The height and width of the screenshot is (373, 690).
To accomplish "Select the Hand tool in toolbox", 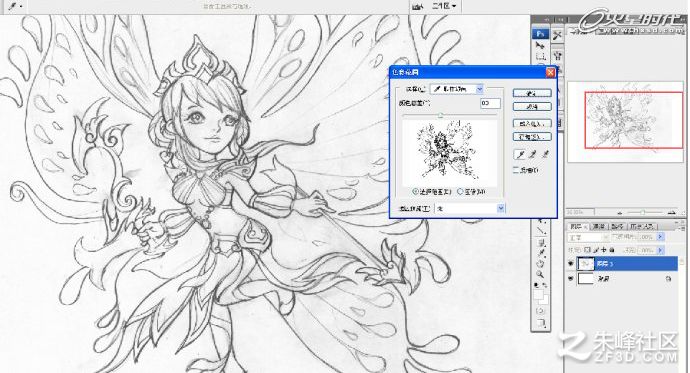I will (x=540, y=263).
